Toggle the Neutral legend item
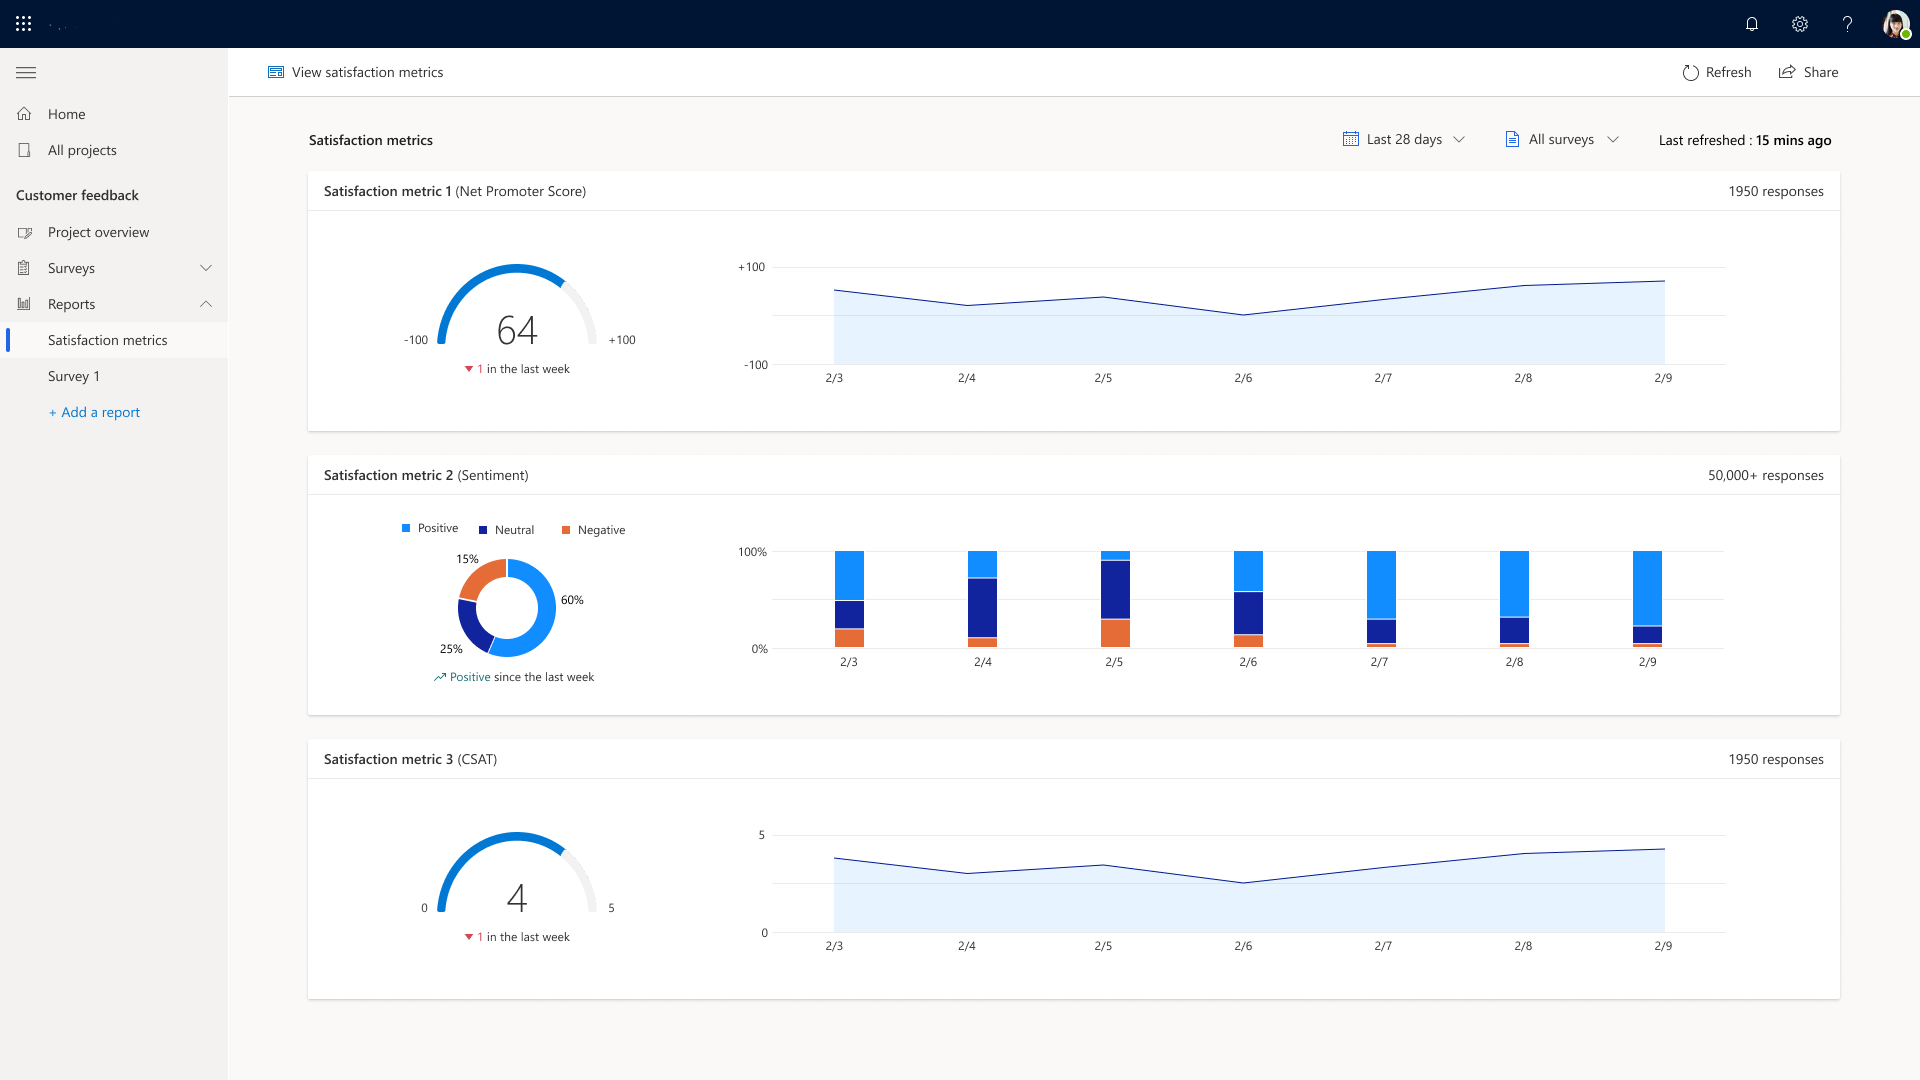The height and width of the screenshot is (1080, 1920). point(507,530)
